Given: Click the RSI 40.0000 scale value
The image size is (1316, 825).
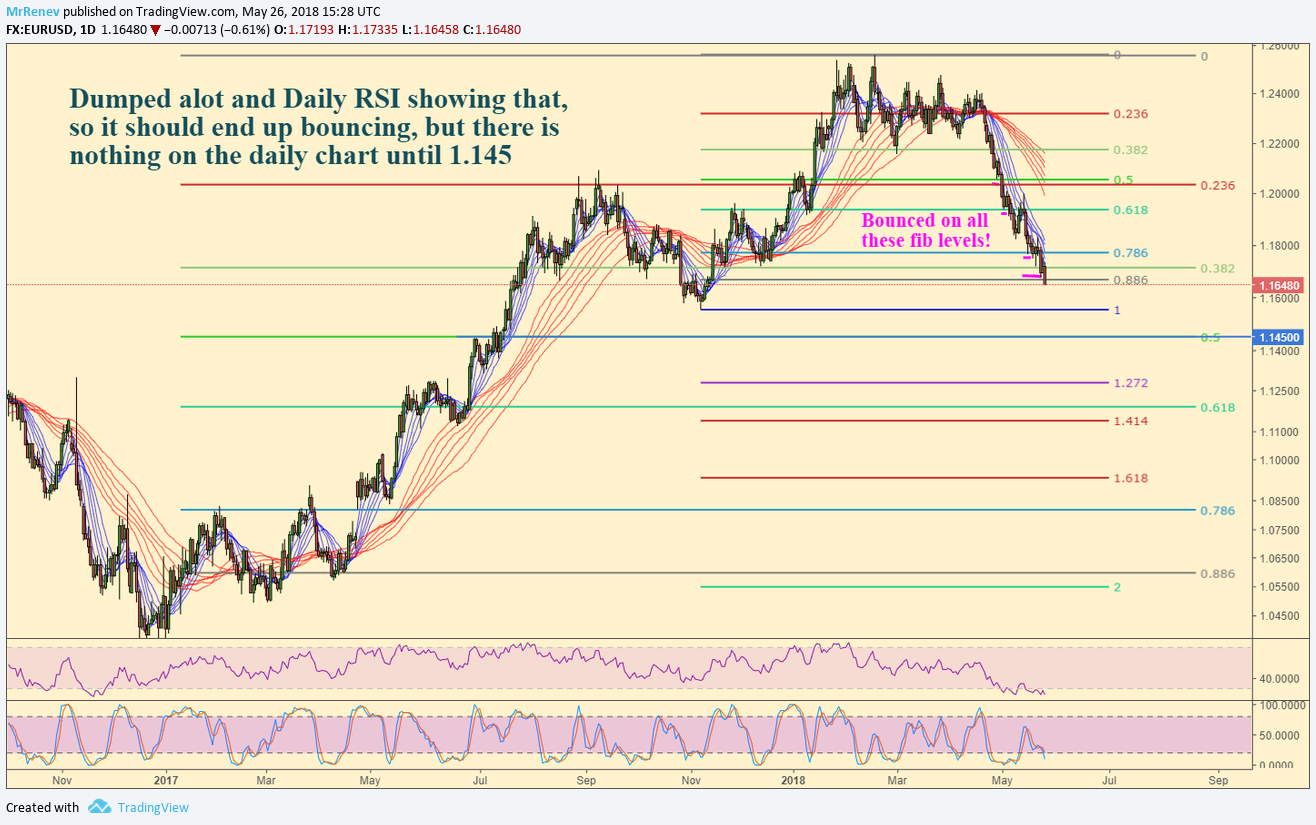Looking at the screenshot, I should [x=1281, y=679].
